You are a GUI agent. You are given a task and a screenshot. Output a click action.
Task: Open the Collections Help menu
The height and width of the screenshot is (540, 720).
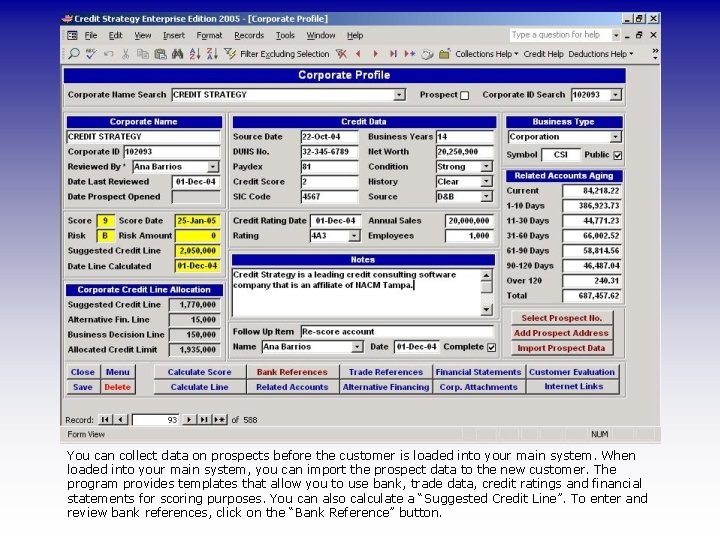click(x=486, y=54)
